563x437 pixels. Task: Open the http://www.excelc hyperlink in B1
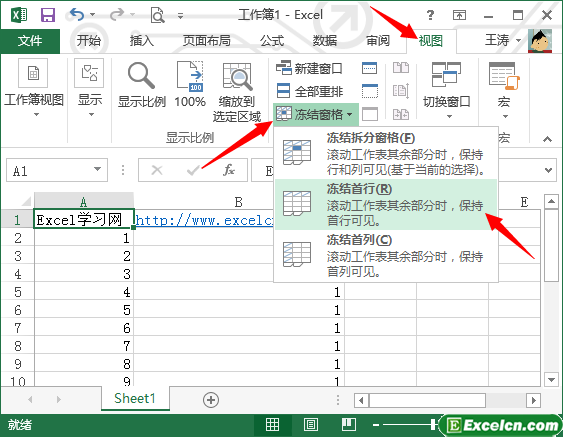pyautogui.click(x=204, y=220)
